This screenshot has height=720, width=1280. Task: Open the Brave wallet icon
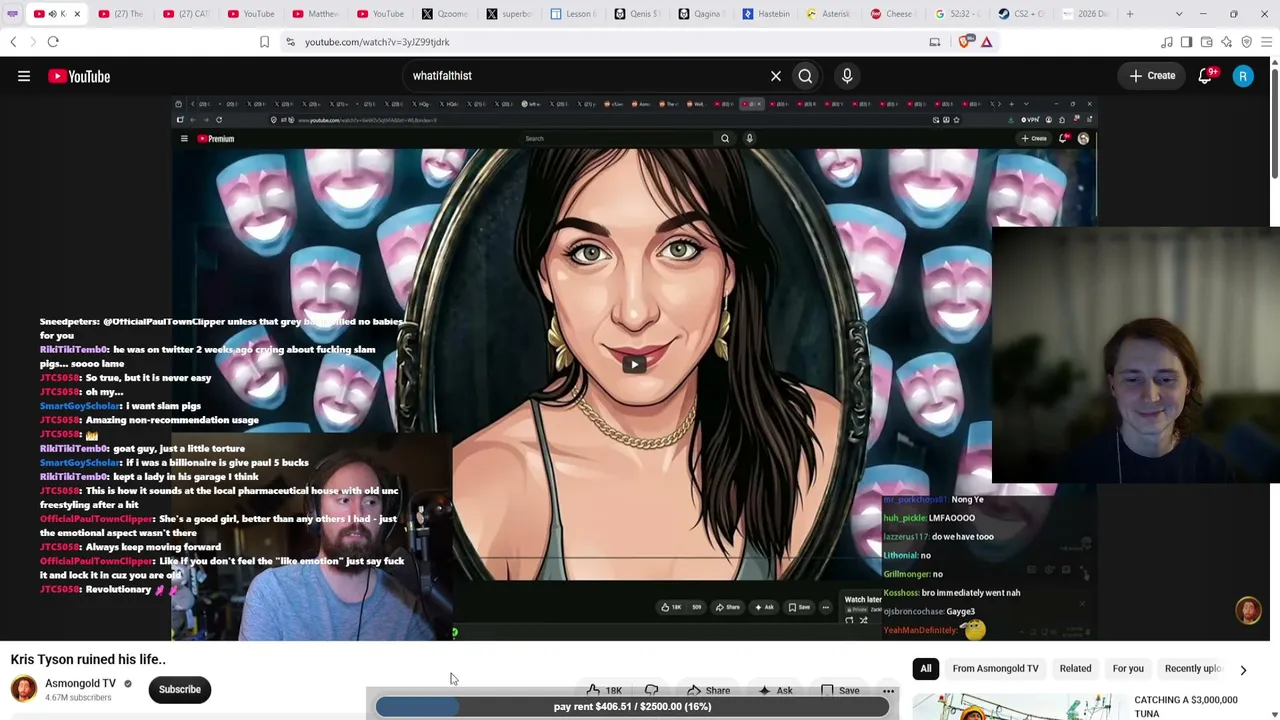(1206, 42)
